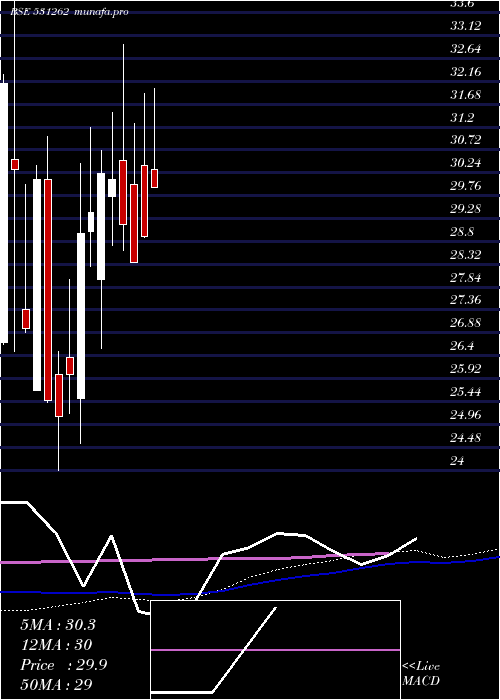Select the 27.36 price axis label
The width and height of the screenshot is (500, 700).
click(x=466, y=300)
